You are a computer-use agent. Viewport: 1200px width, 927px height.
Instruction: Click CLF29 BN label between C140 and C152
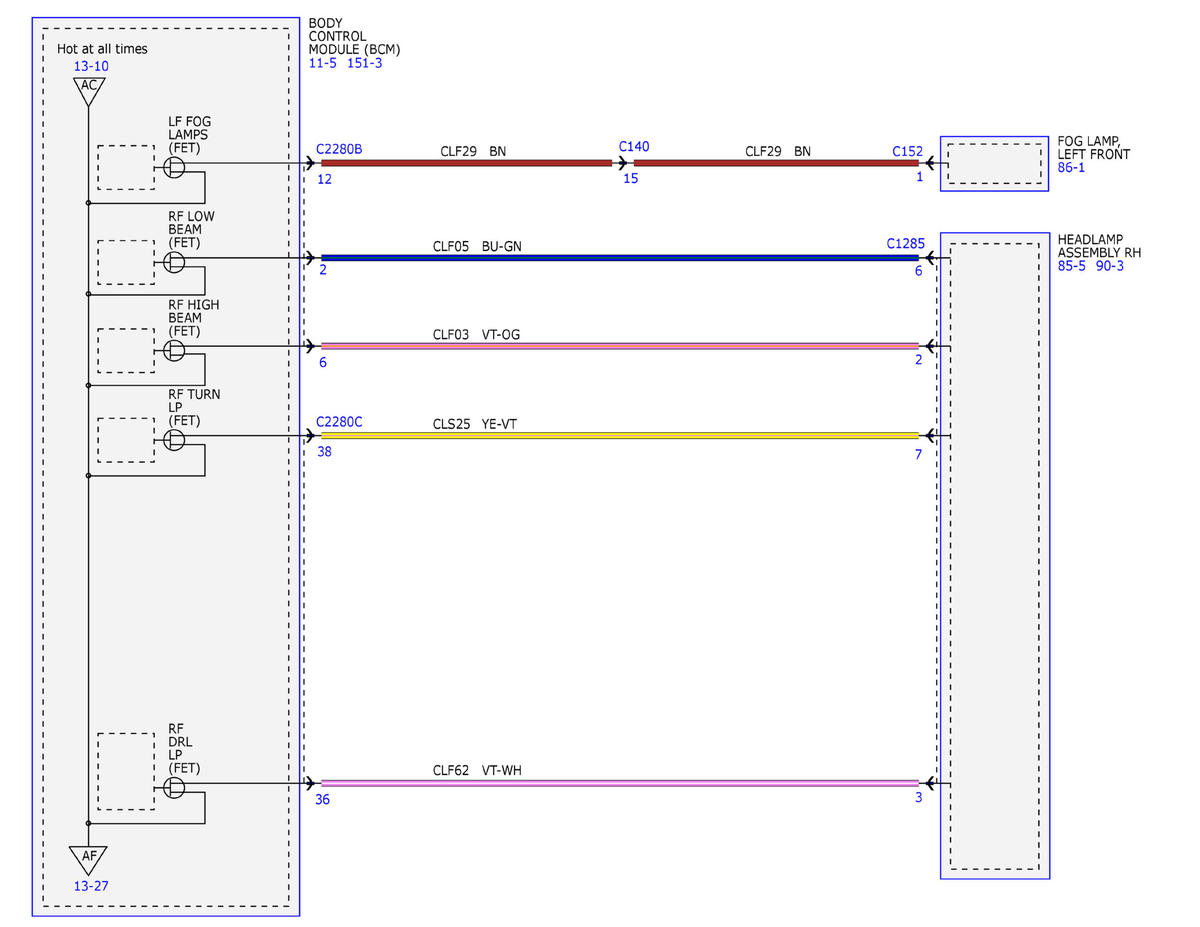point(778,152)
